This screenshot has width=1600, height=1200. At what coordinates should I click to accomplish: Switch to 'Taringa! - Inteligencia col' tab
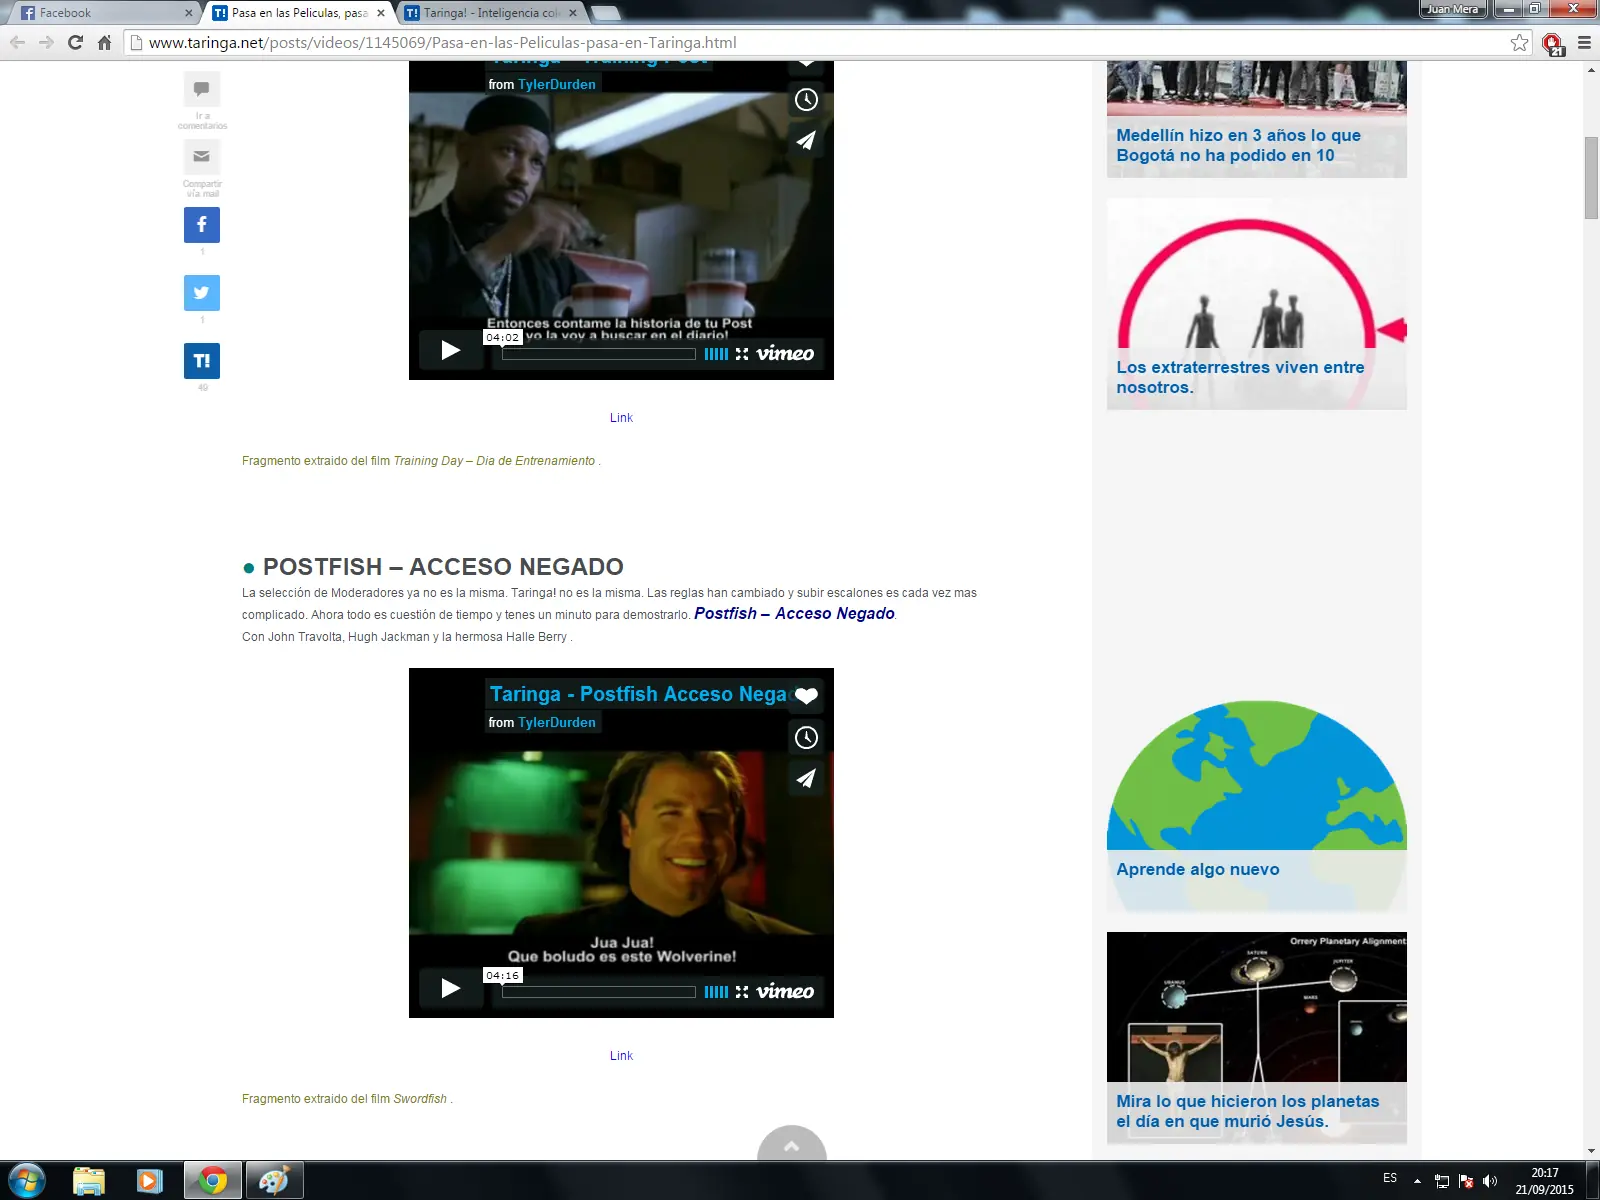[x=490, y=13]
